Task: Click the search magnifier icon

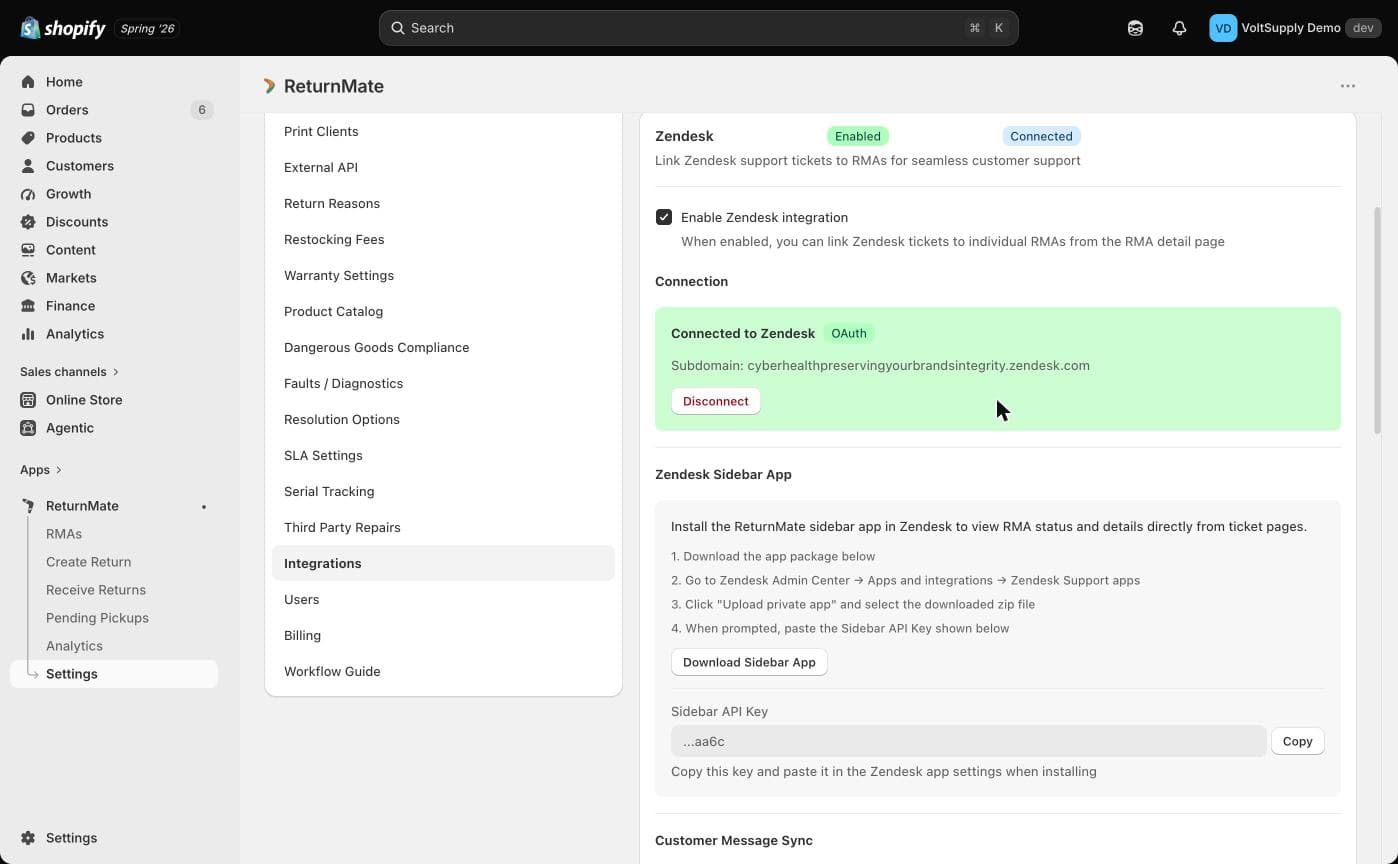Action: click(398, 28)
